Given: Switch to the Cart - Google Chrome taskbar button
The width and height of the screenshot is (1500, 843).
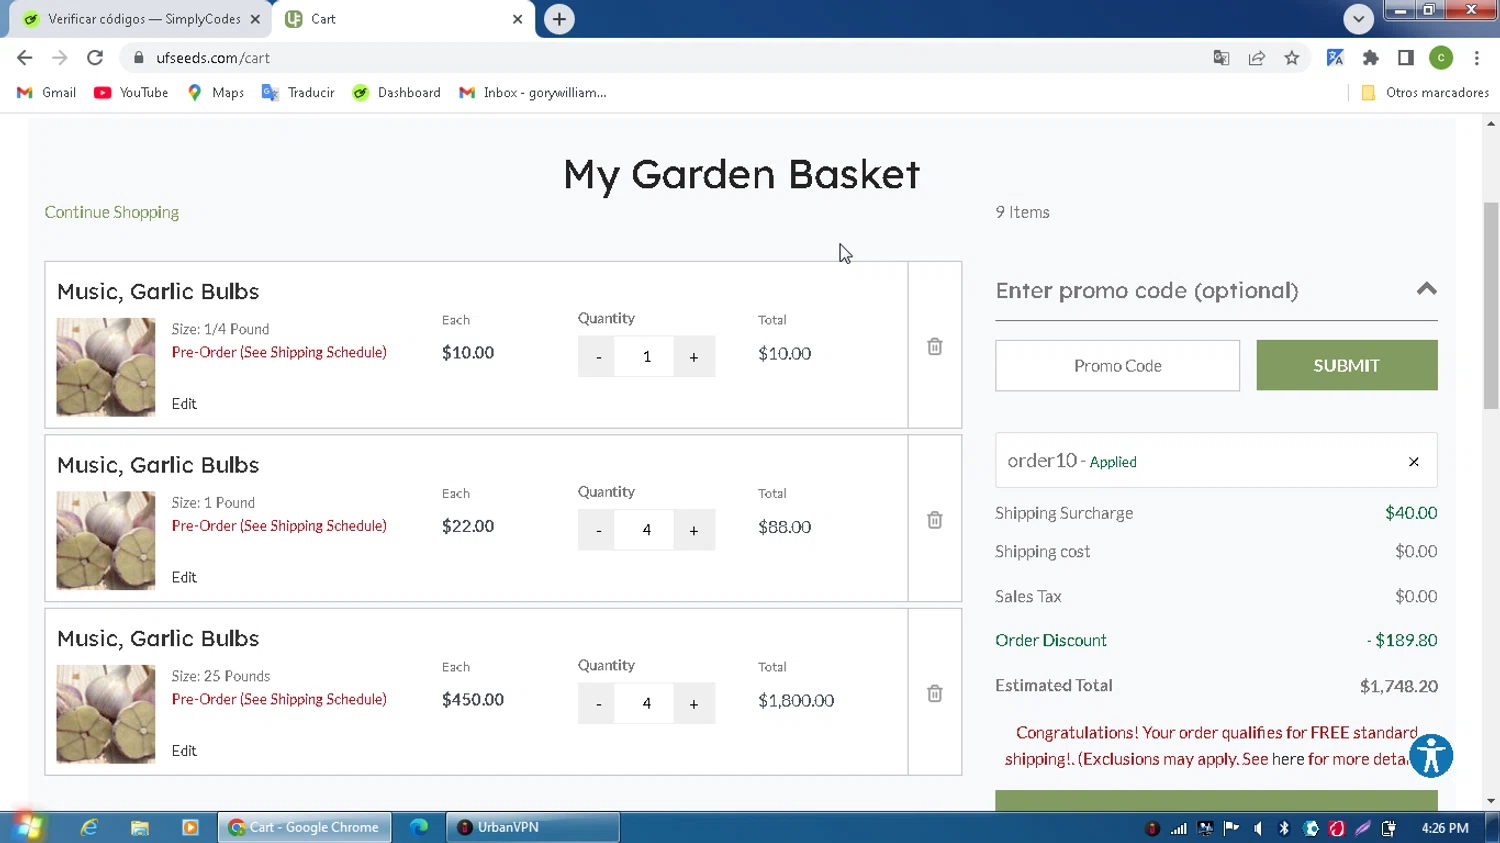Looking at the screenshot, I should pyautogui.click(x=305, y=827).
